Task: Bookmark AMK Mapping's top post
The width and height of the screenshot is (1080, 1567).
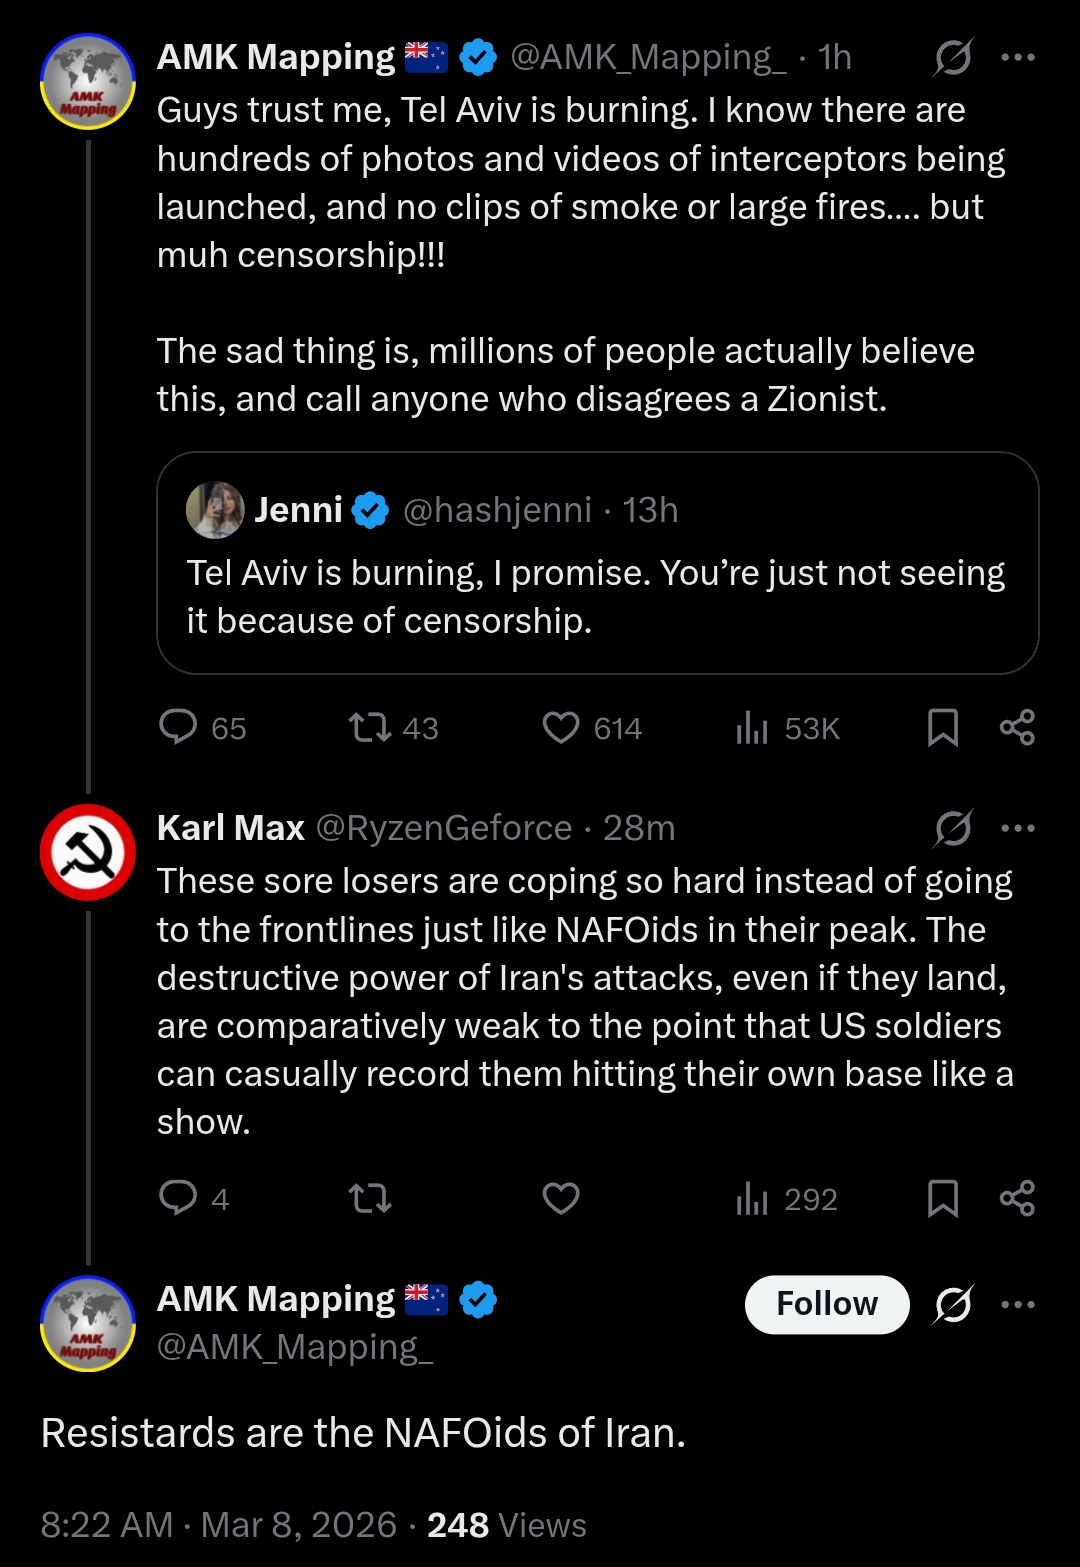Action: pyautogui.click(x=943, y=727)
